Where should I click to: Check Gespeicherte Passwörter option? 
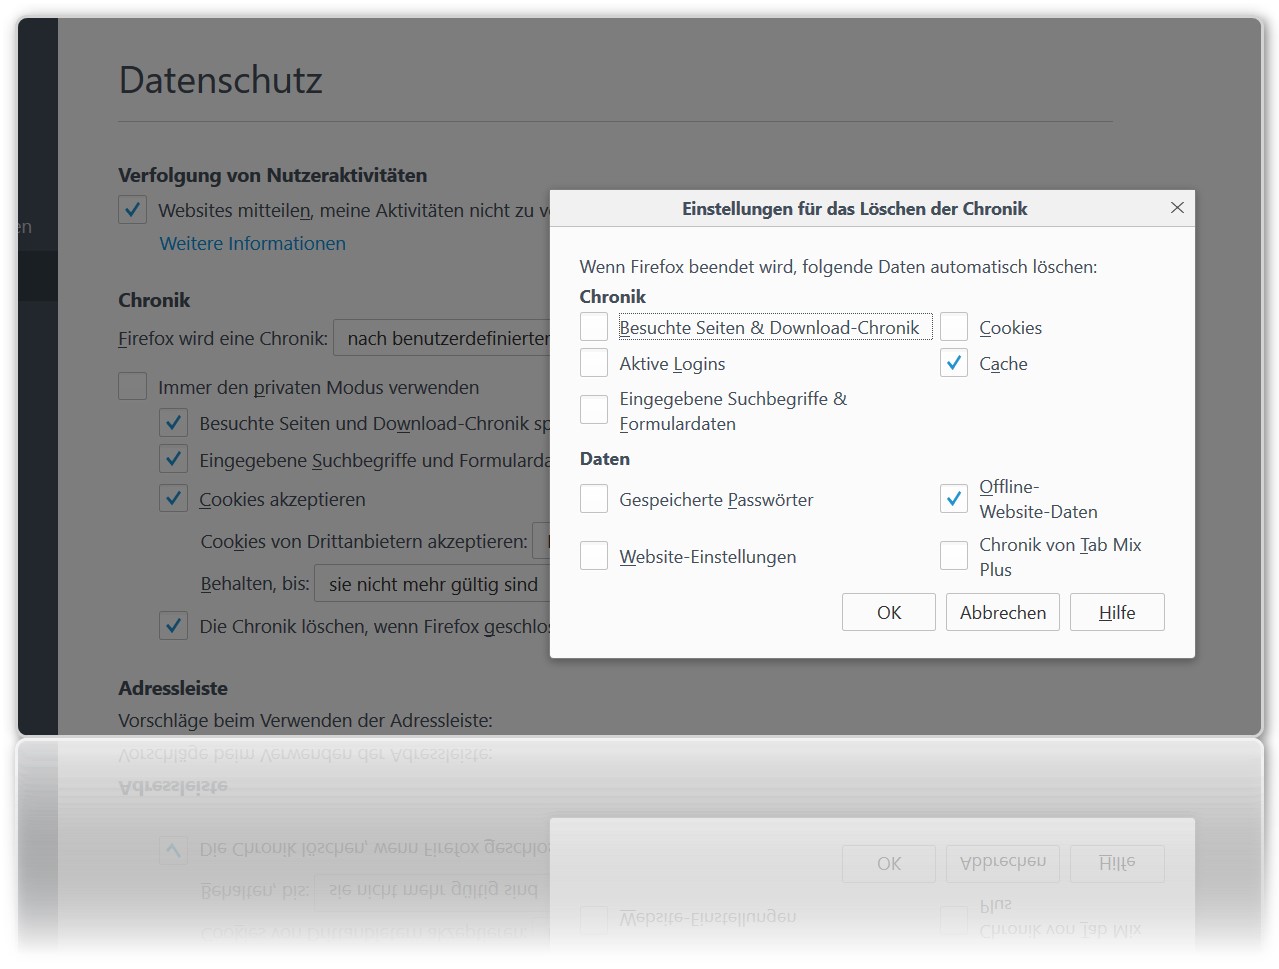tap(594, 499)
